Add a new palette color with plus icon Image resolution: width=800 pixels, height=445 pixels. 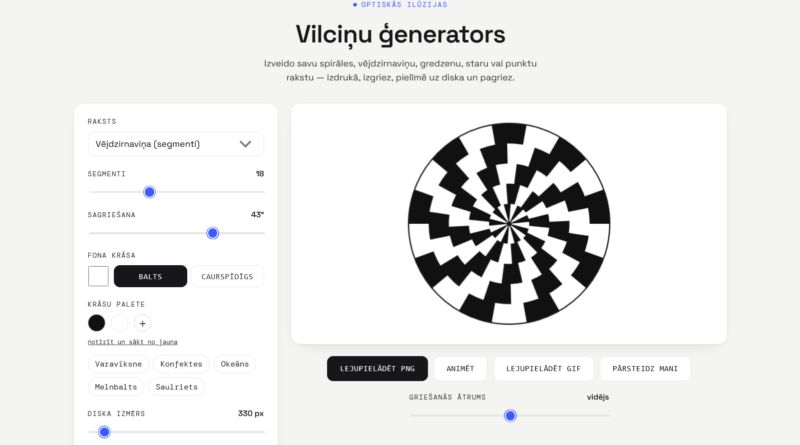(143, 323)
